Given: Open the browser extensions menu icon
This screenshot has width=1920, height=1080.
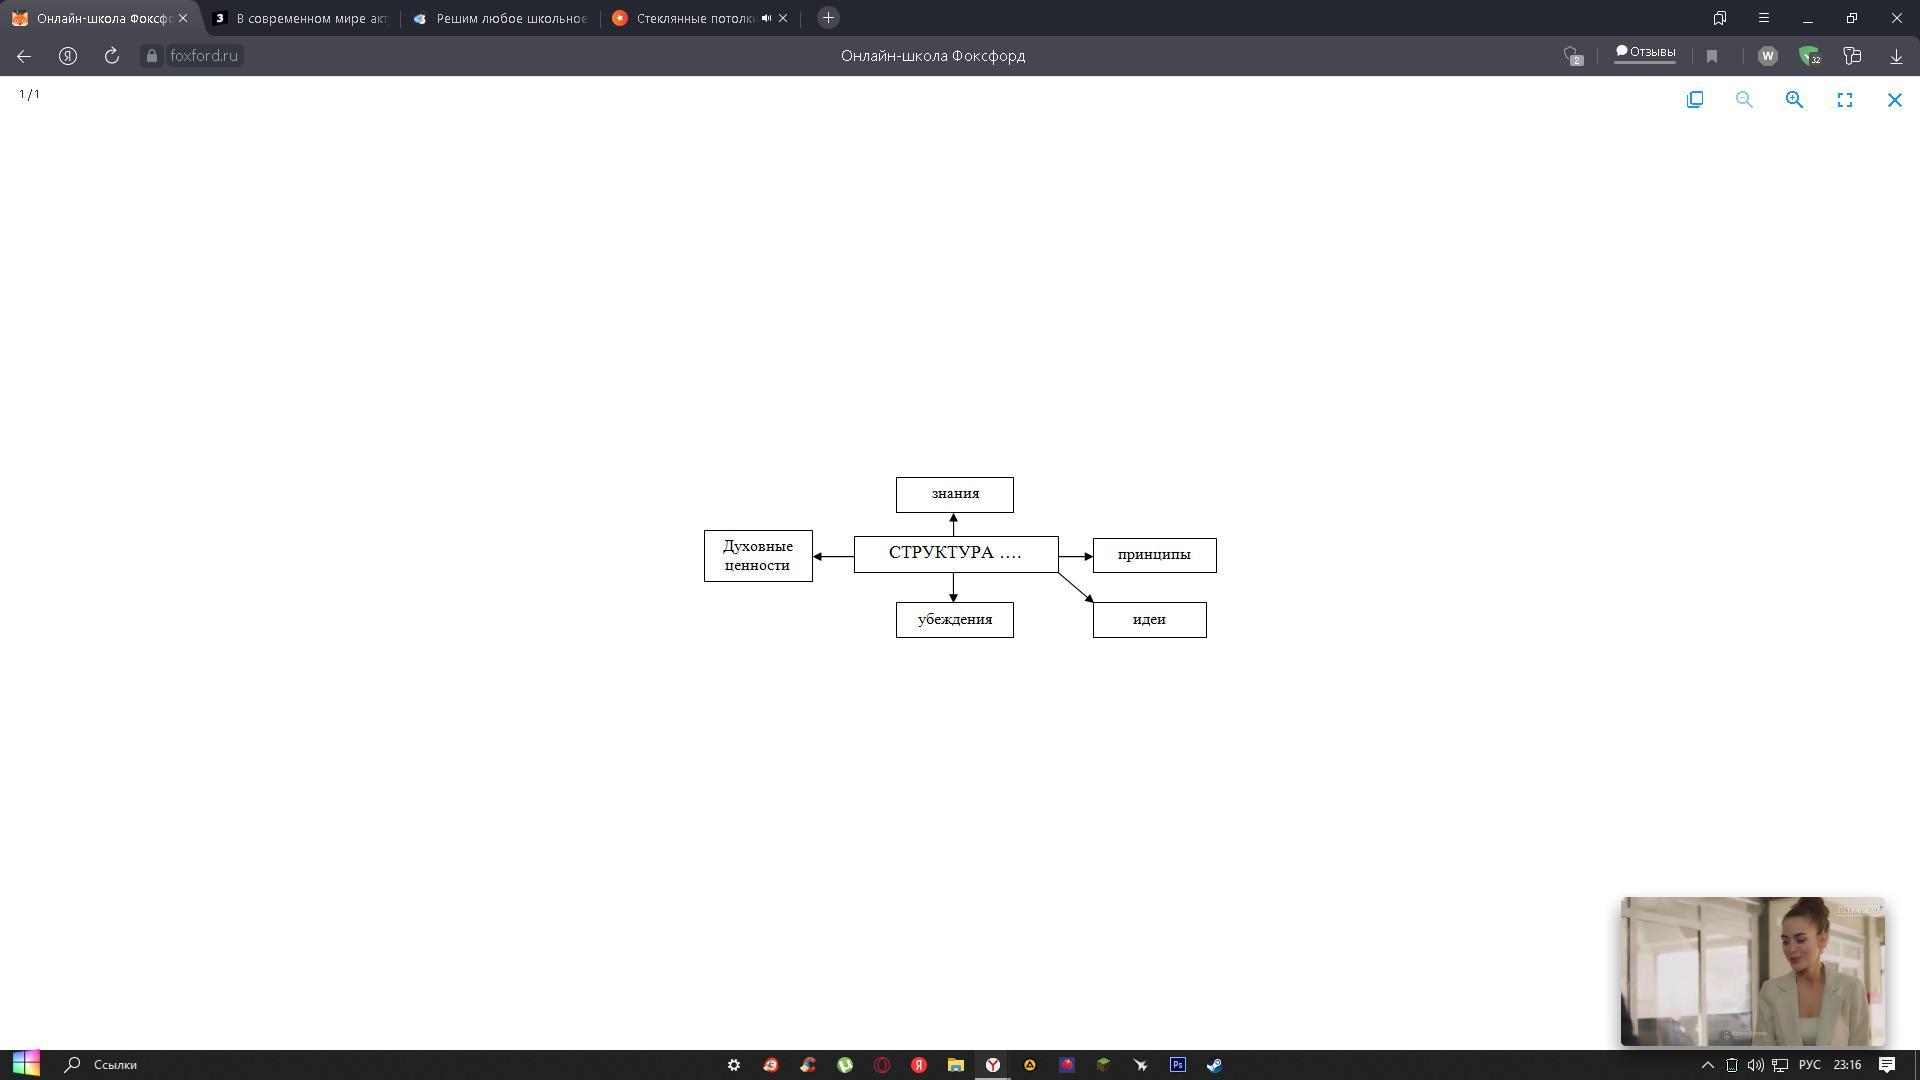Looking at the screenshot, I should click(x=1852, y=56).
